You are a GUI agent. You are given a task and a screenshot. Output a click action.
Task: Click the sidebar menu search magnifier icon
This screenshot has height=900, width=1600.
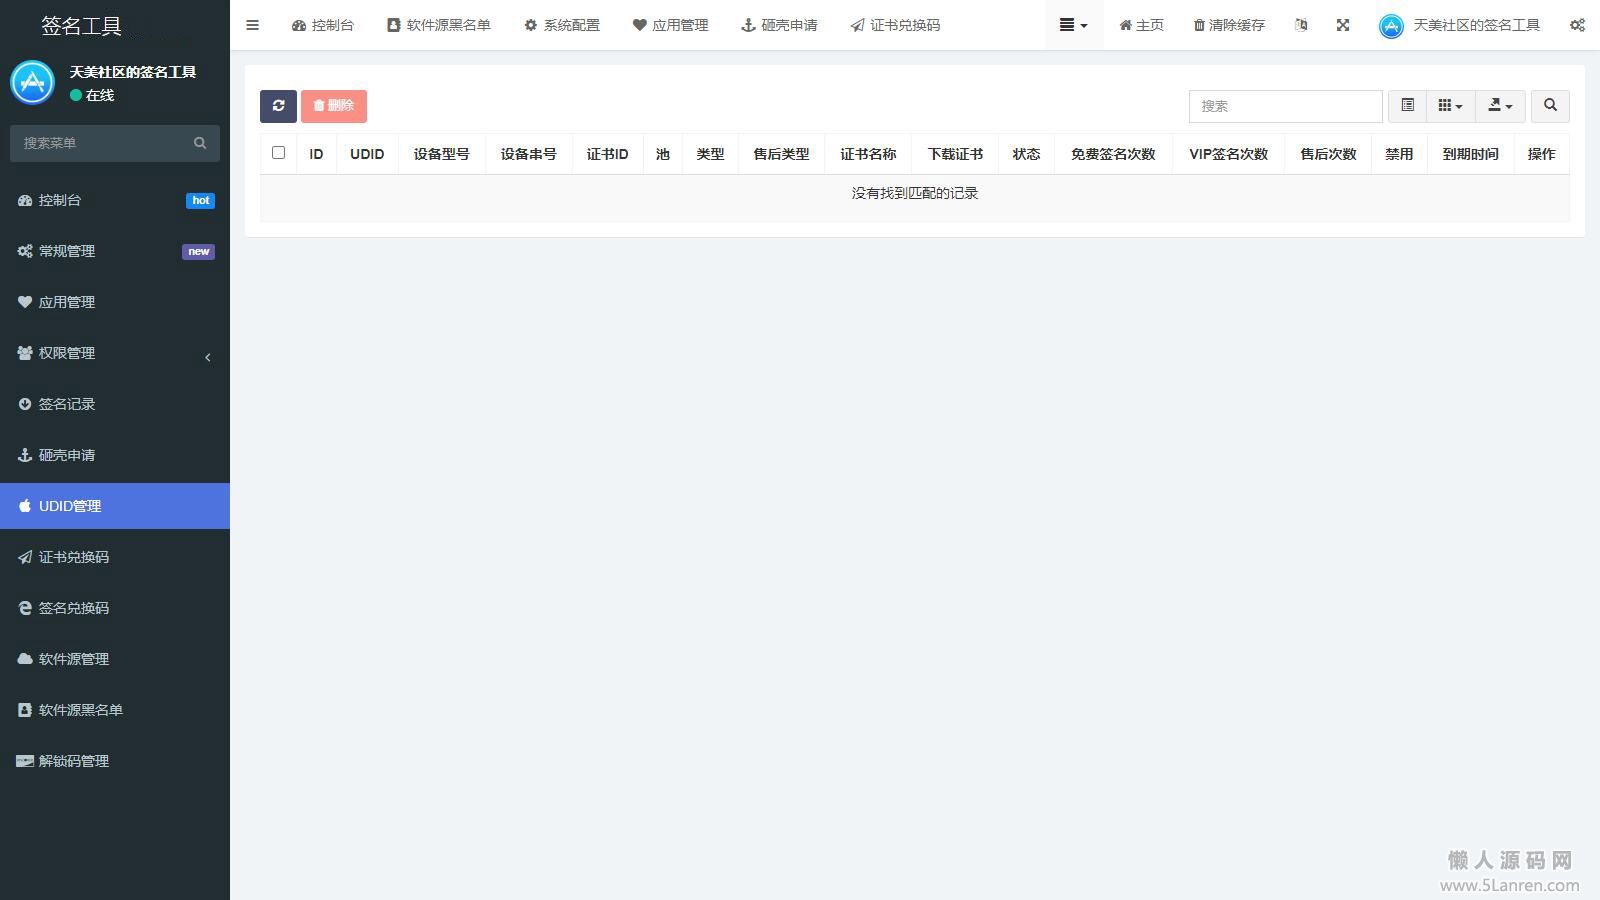tap(200, 143)
